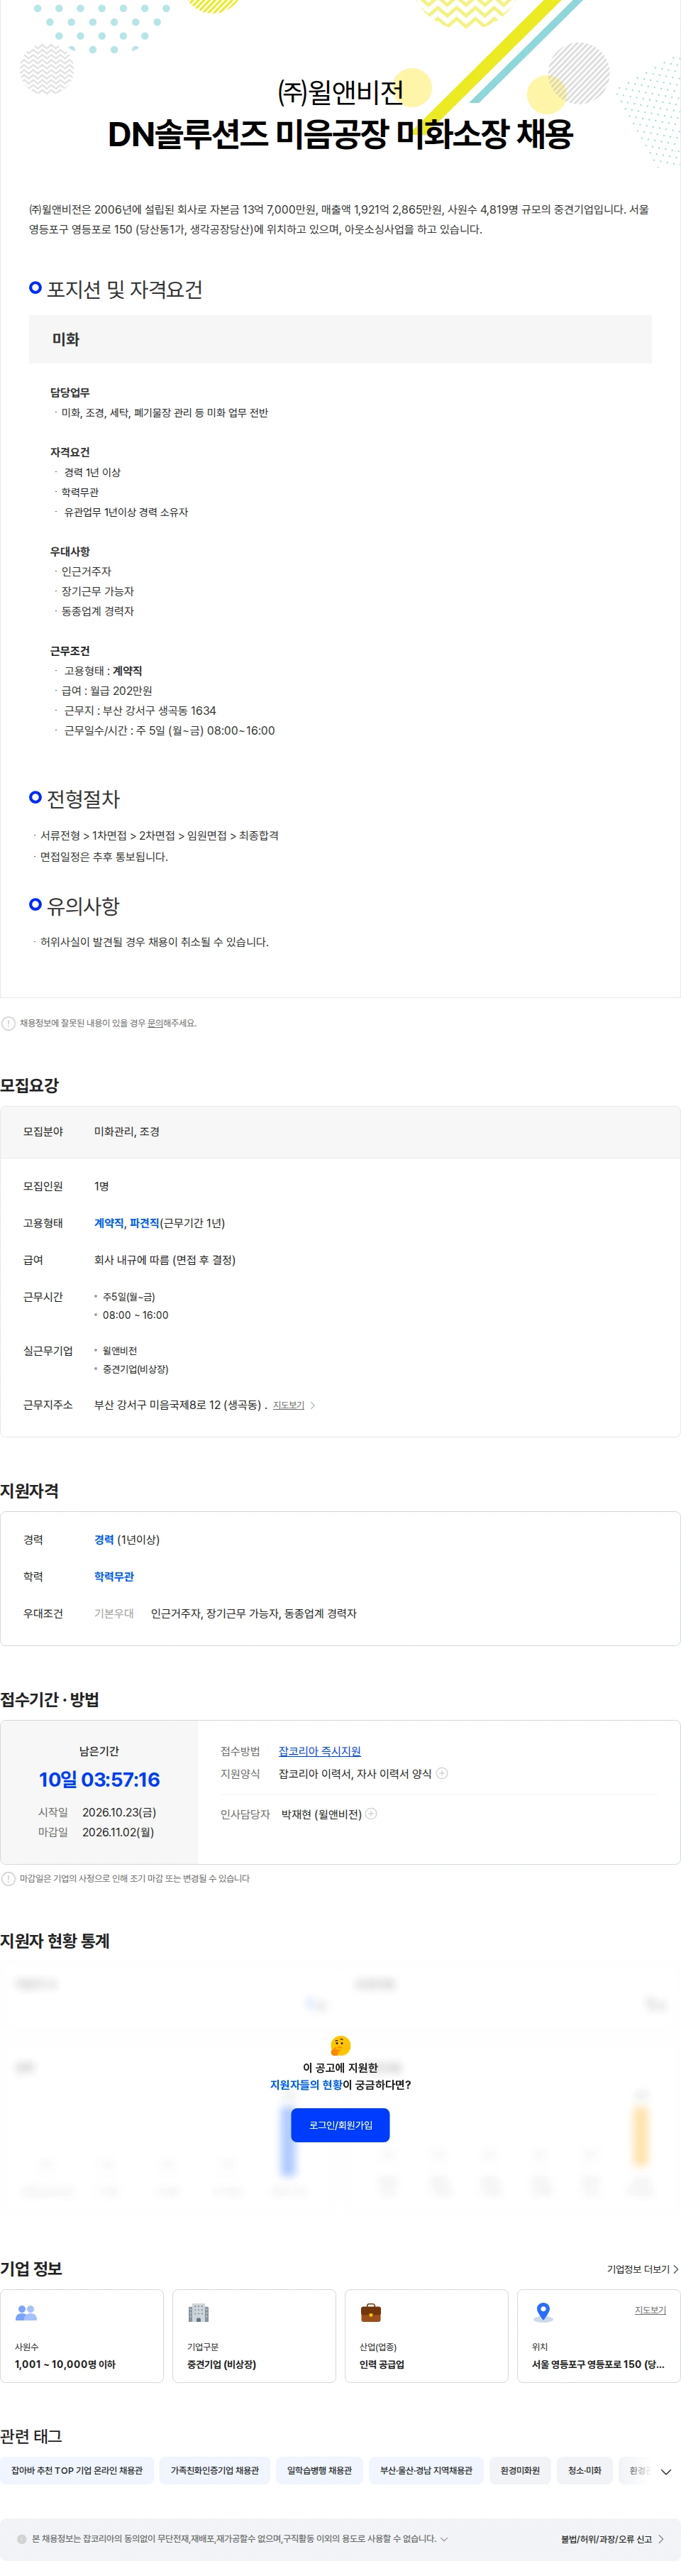Click 근무지 : 부산 강서구 생곡동 1634 line

tap(140, 710)
